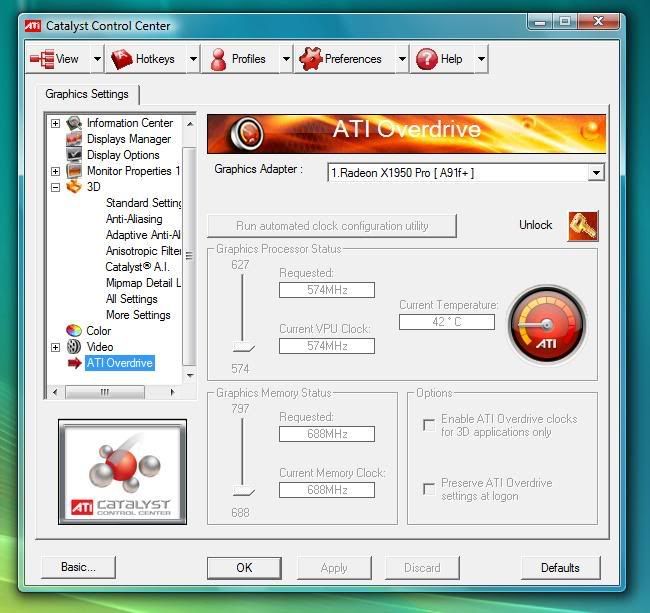Click the GPU clock slider thumb
Screen dimensions: 650x613
point(243,347)
